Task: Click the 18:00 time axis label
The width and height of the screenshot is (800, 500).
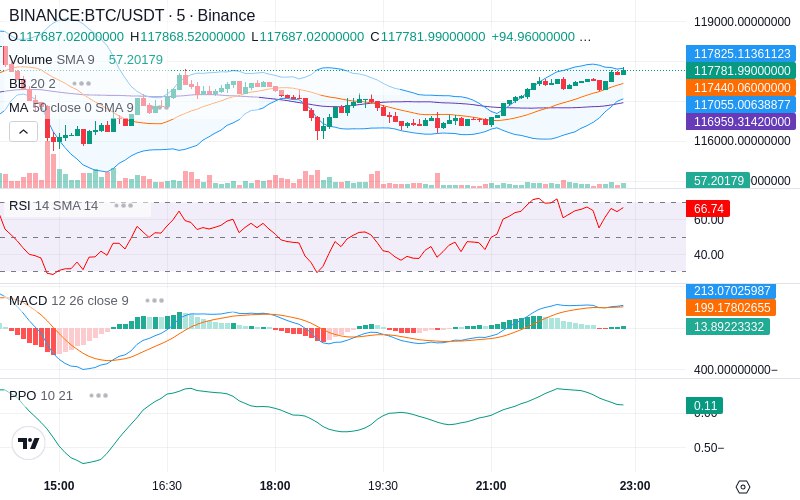Action: point(275,486)
